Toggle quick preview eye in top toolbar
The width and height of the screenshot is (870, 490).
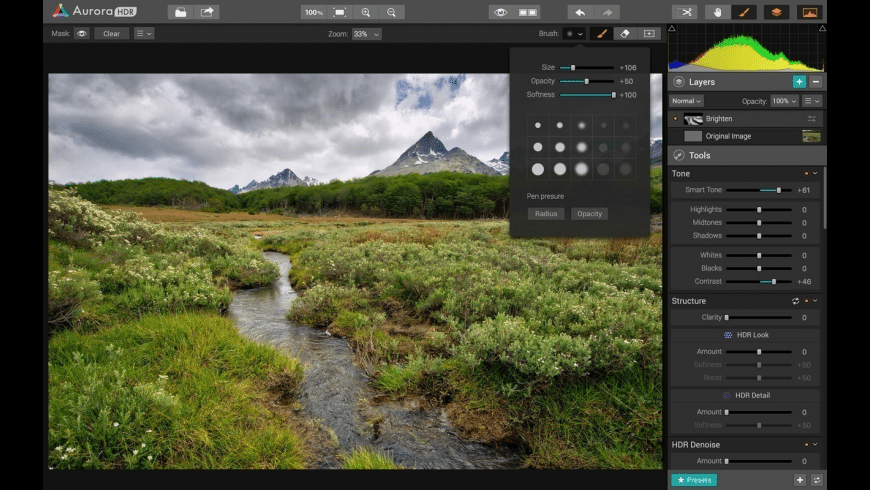(500, 12)
